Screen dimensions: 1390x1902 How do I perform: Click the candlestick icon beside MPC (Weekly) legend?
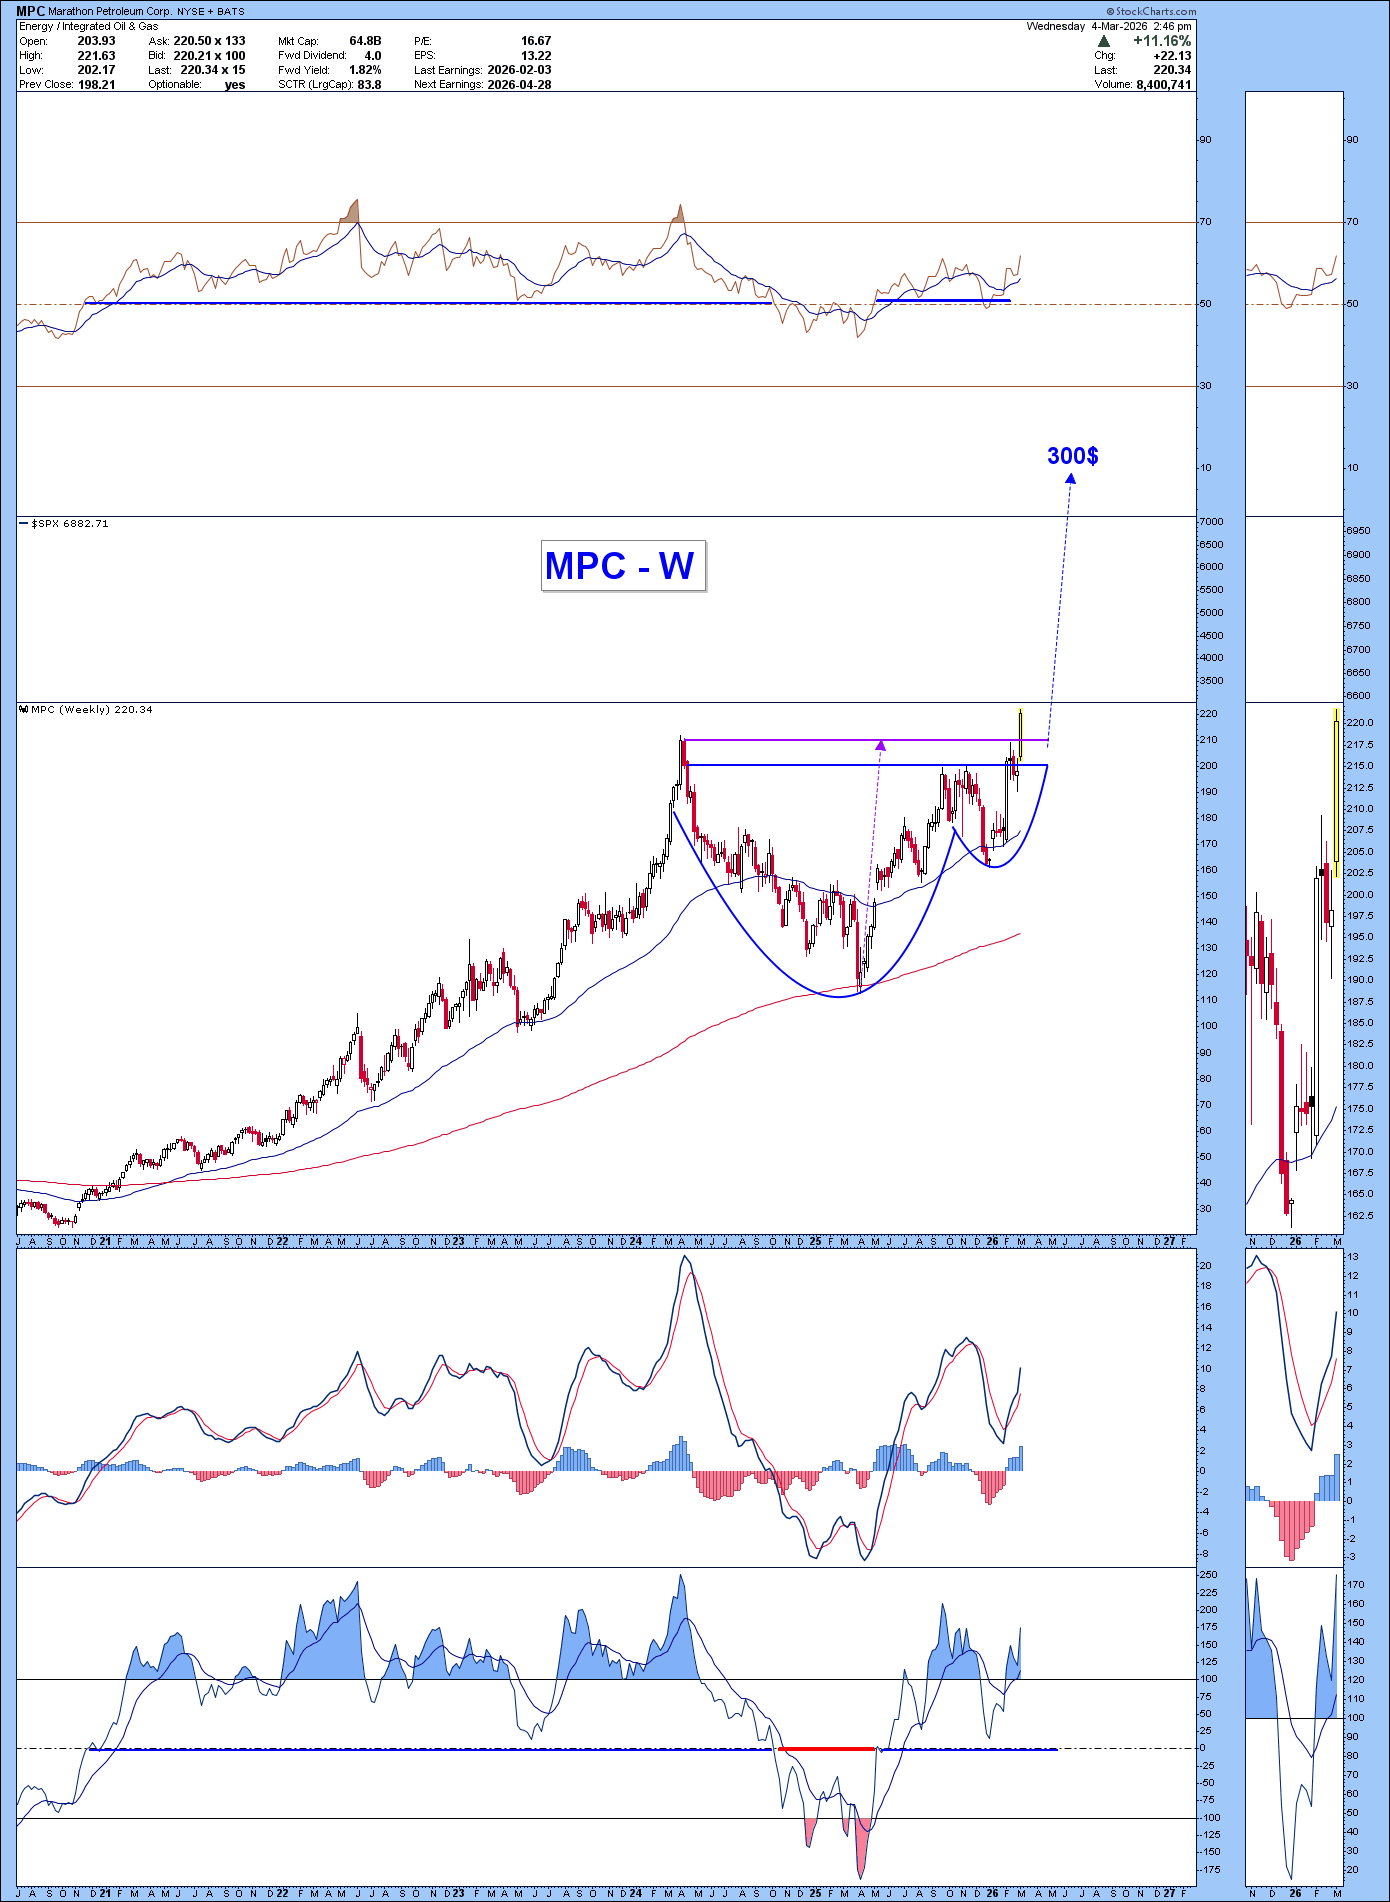click(24, 710)
